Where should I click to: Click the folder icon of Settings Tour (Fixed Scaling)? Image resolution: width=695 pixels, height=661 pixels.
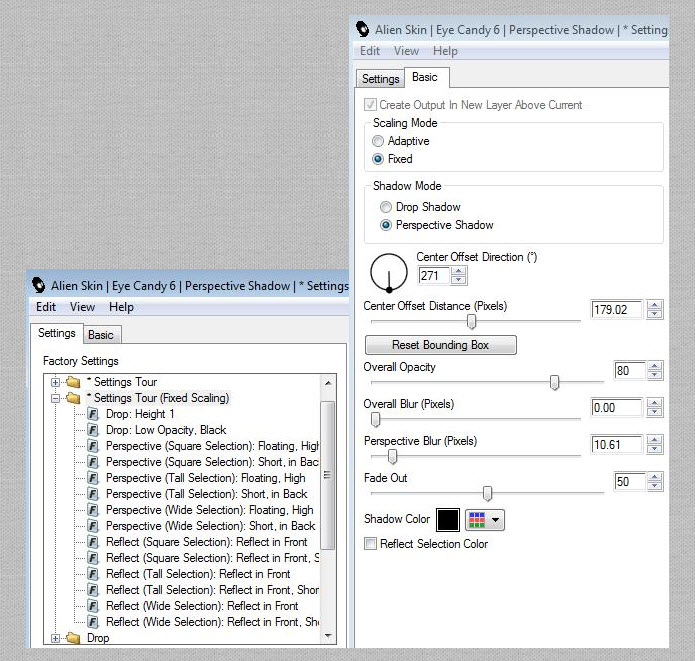(73, 398)
